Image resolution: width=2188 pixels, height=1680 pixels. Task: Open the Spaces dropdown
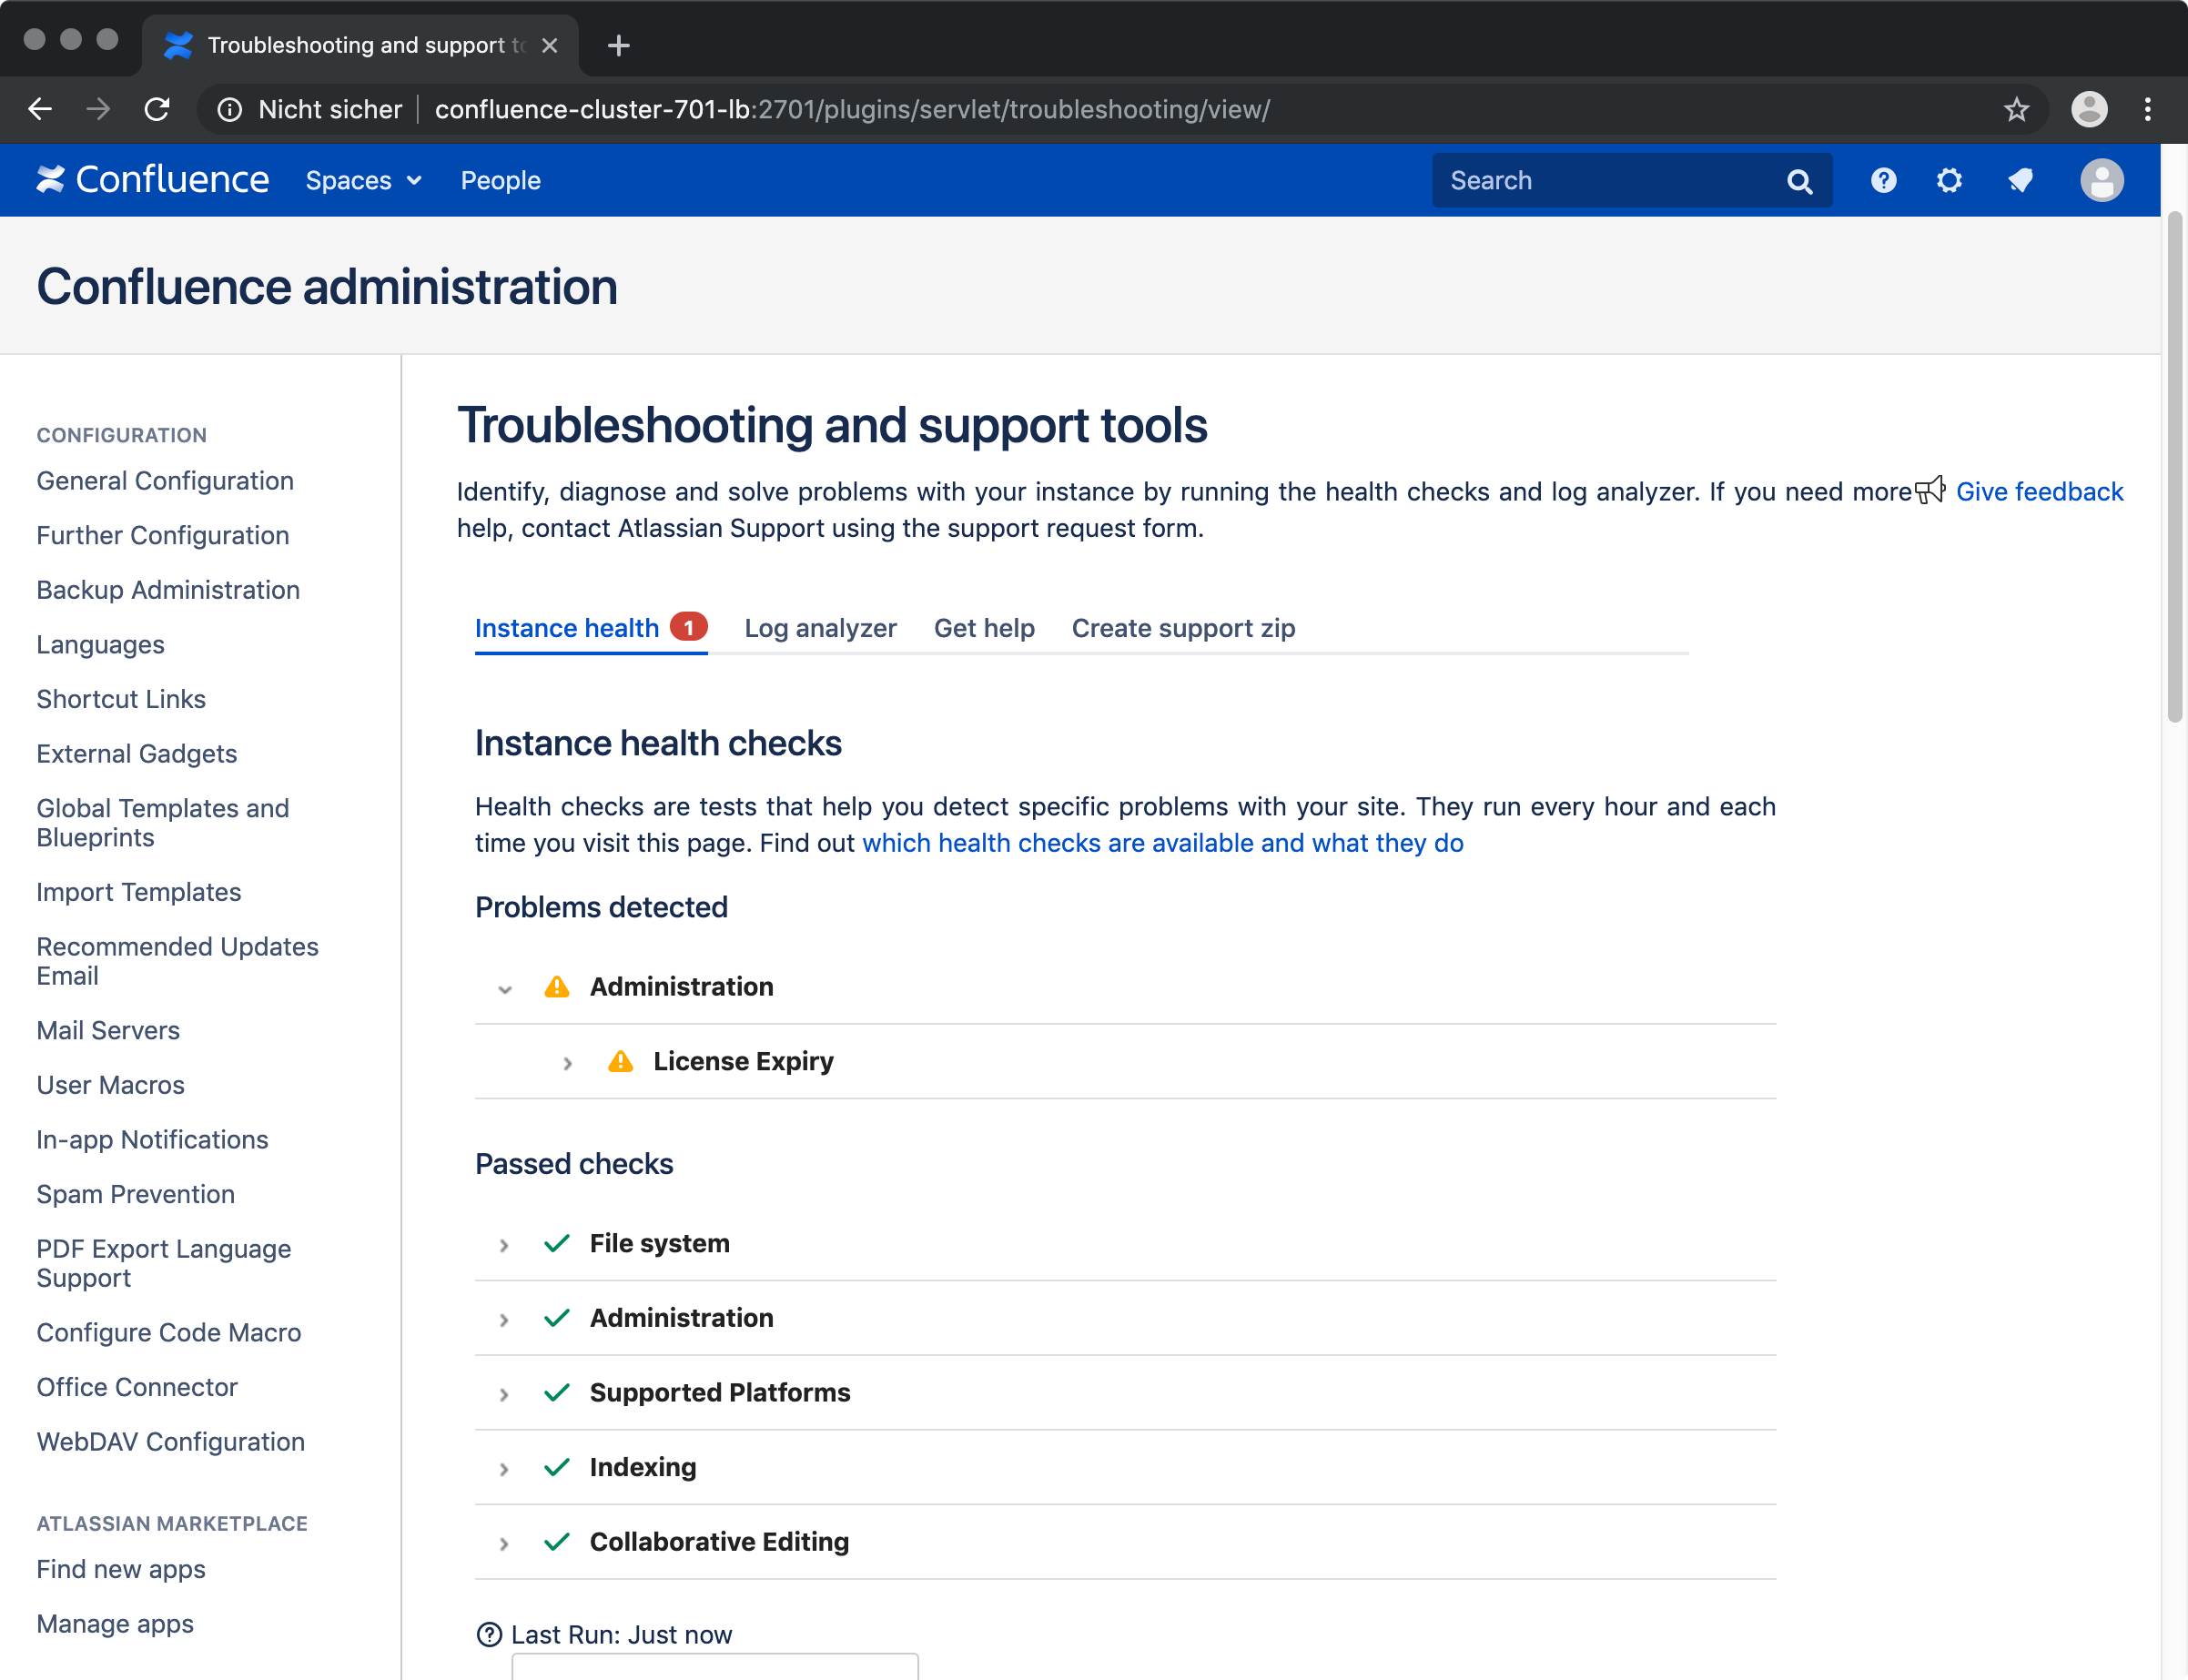[x=363, y=180]
